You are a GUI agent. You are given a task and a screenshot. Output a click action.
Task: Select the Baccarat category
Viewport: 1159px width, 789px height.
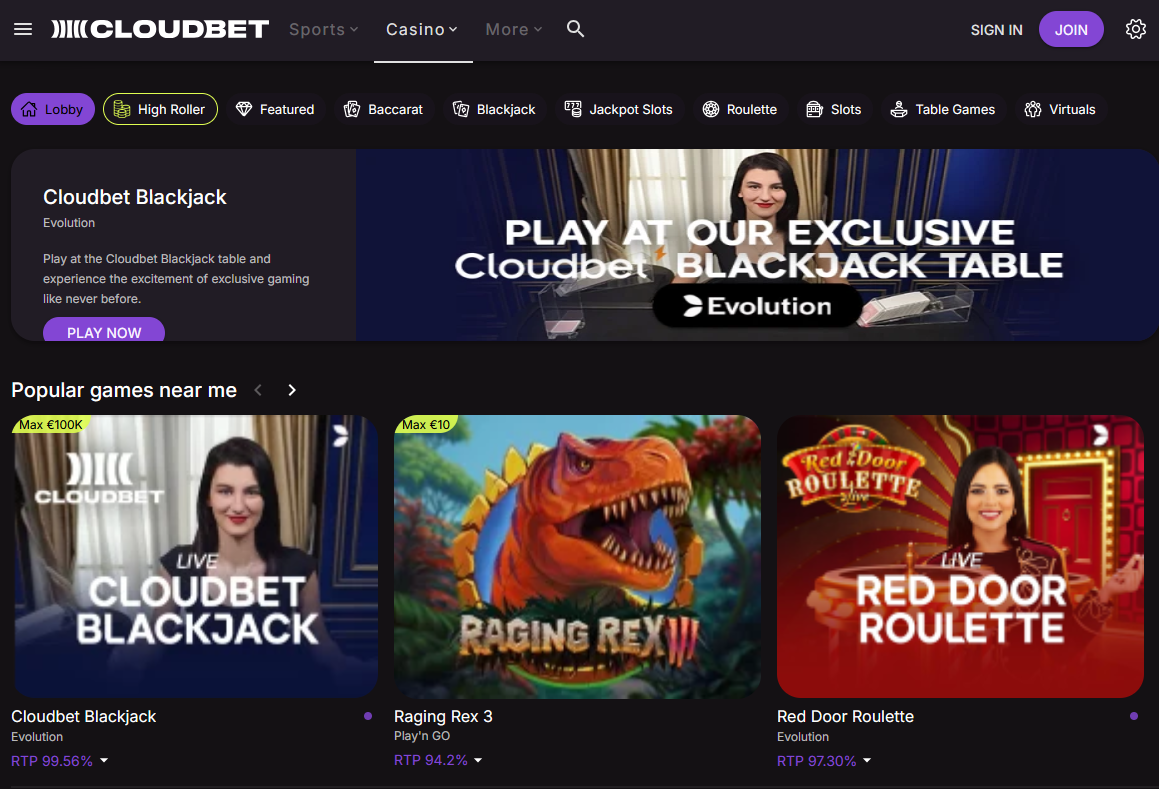coord(384,109)
